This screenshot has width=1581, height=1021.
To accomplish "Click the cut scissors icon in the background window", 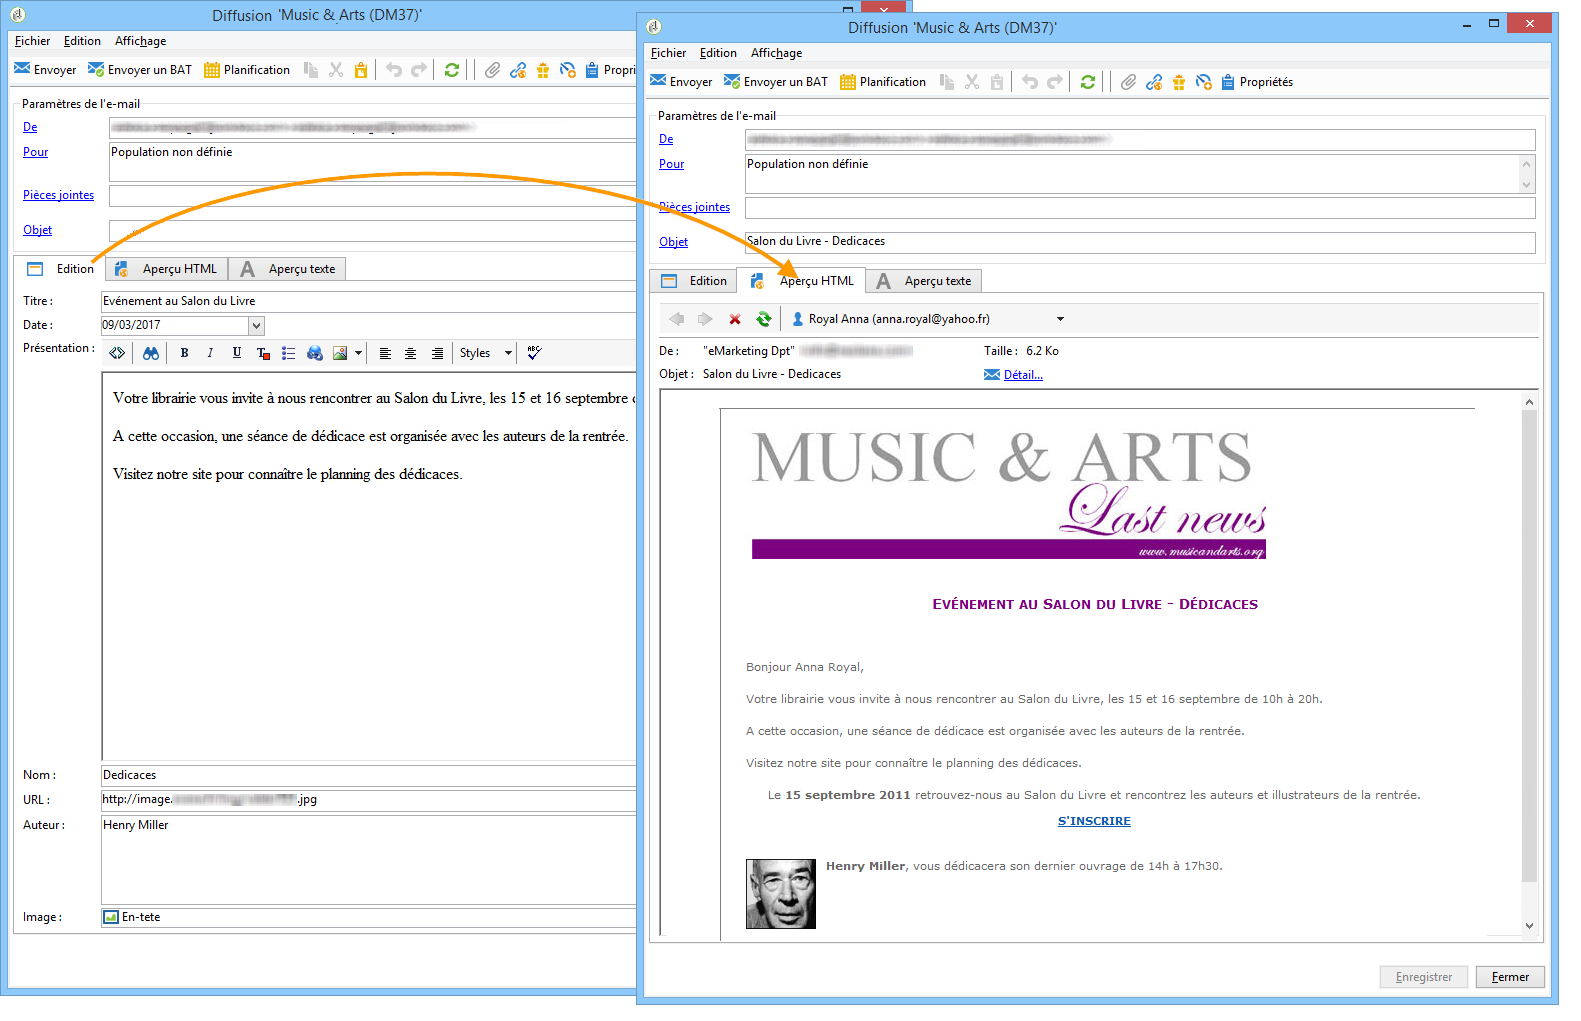I will click(x=336, y=70).
